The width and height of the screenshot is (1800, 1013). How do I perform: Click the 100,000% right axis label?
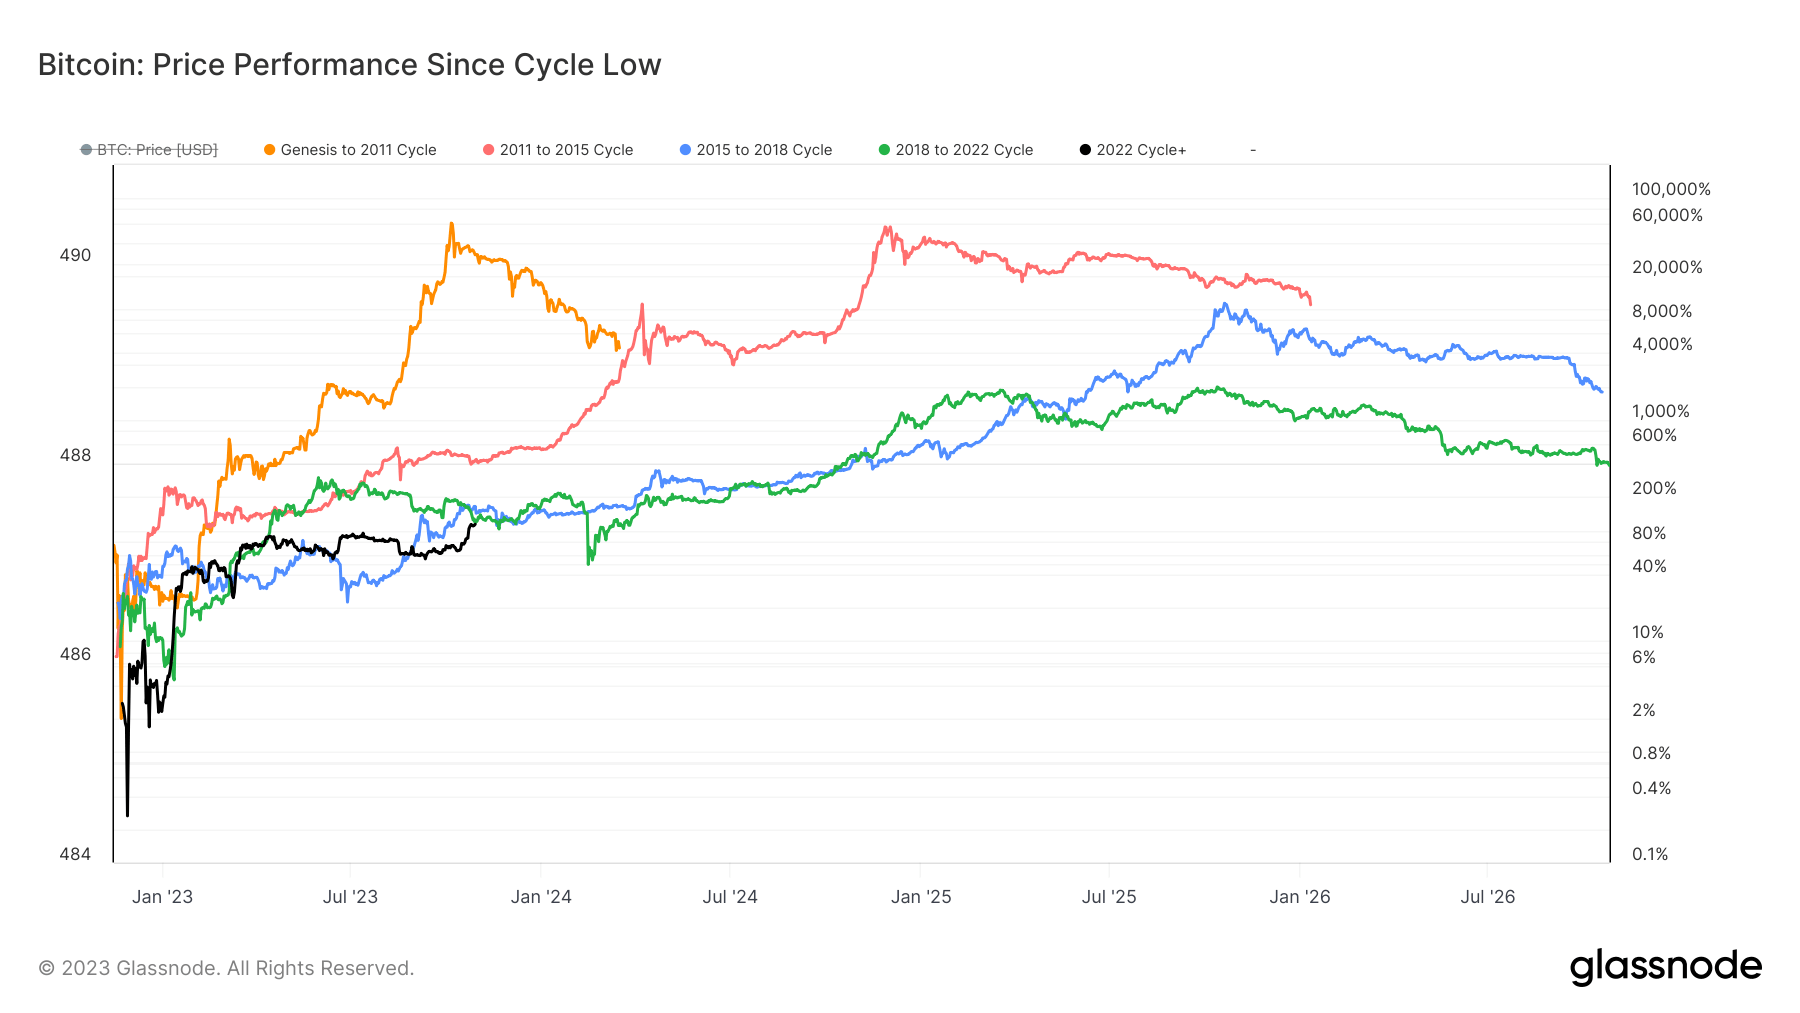point(1671,189)
